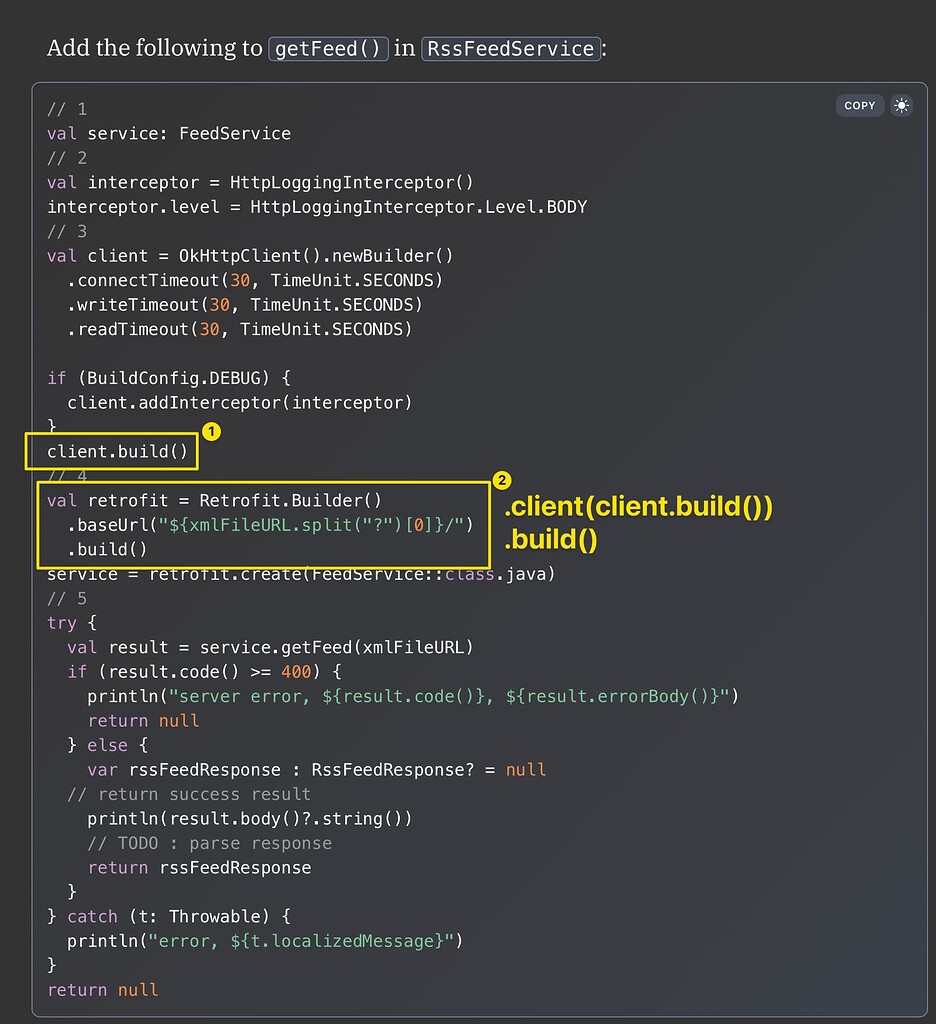Screen dimensions: 936x1024
Task: Click the 'if (result.code() >= 400) {' line
Action: click(204, 672)
